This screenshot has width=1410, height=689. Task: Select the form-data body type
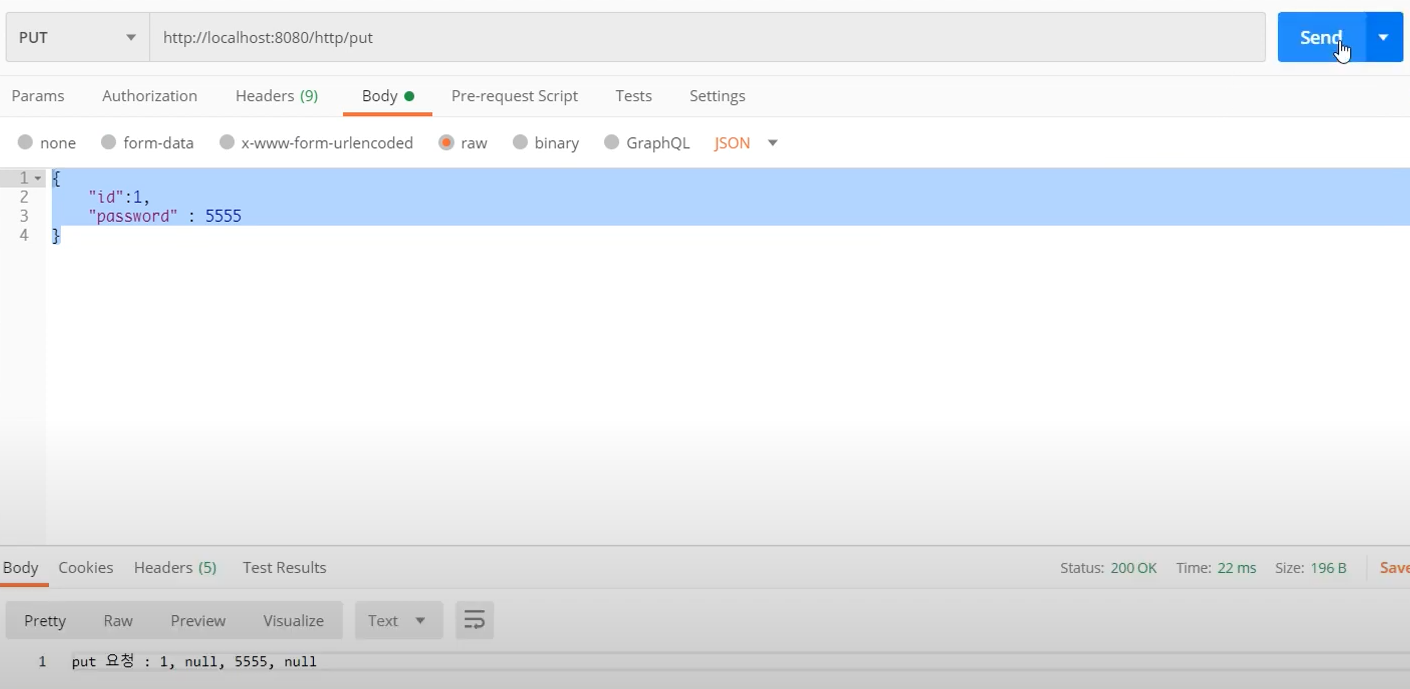tap(147, 143)
